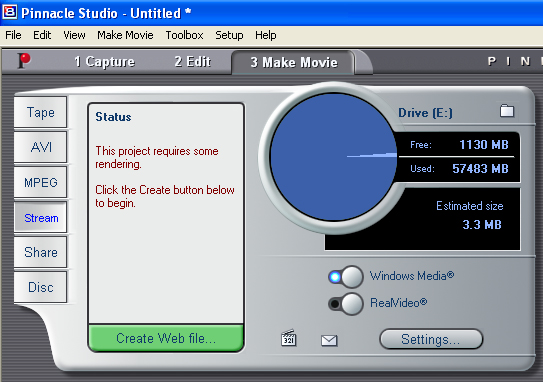This screenshot has height=382, width=543.
Task: Click the clapperboard open-file icon
Action: (x=288, y=338)
